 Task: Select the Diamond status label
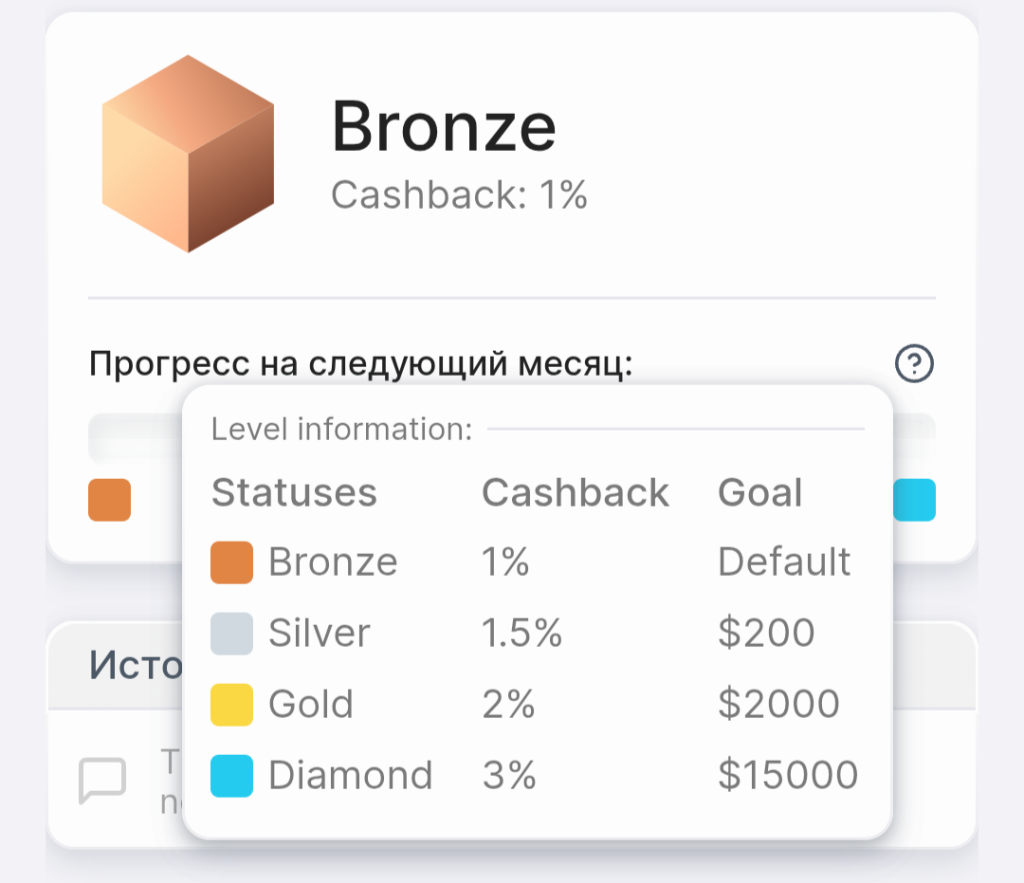[351, 775]
